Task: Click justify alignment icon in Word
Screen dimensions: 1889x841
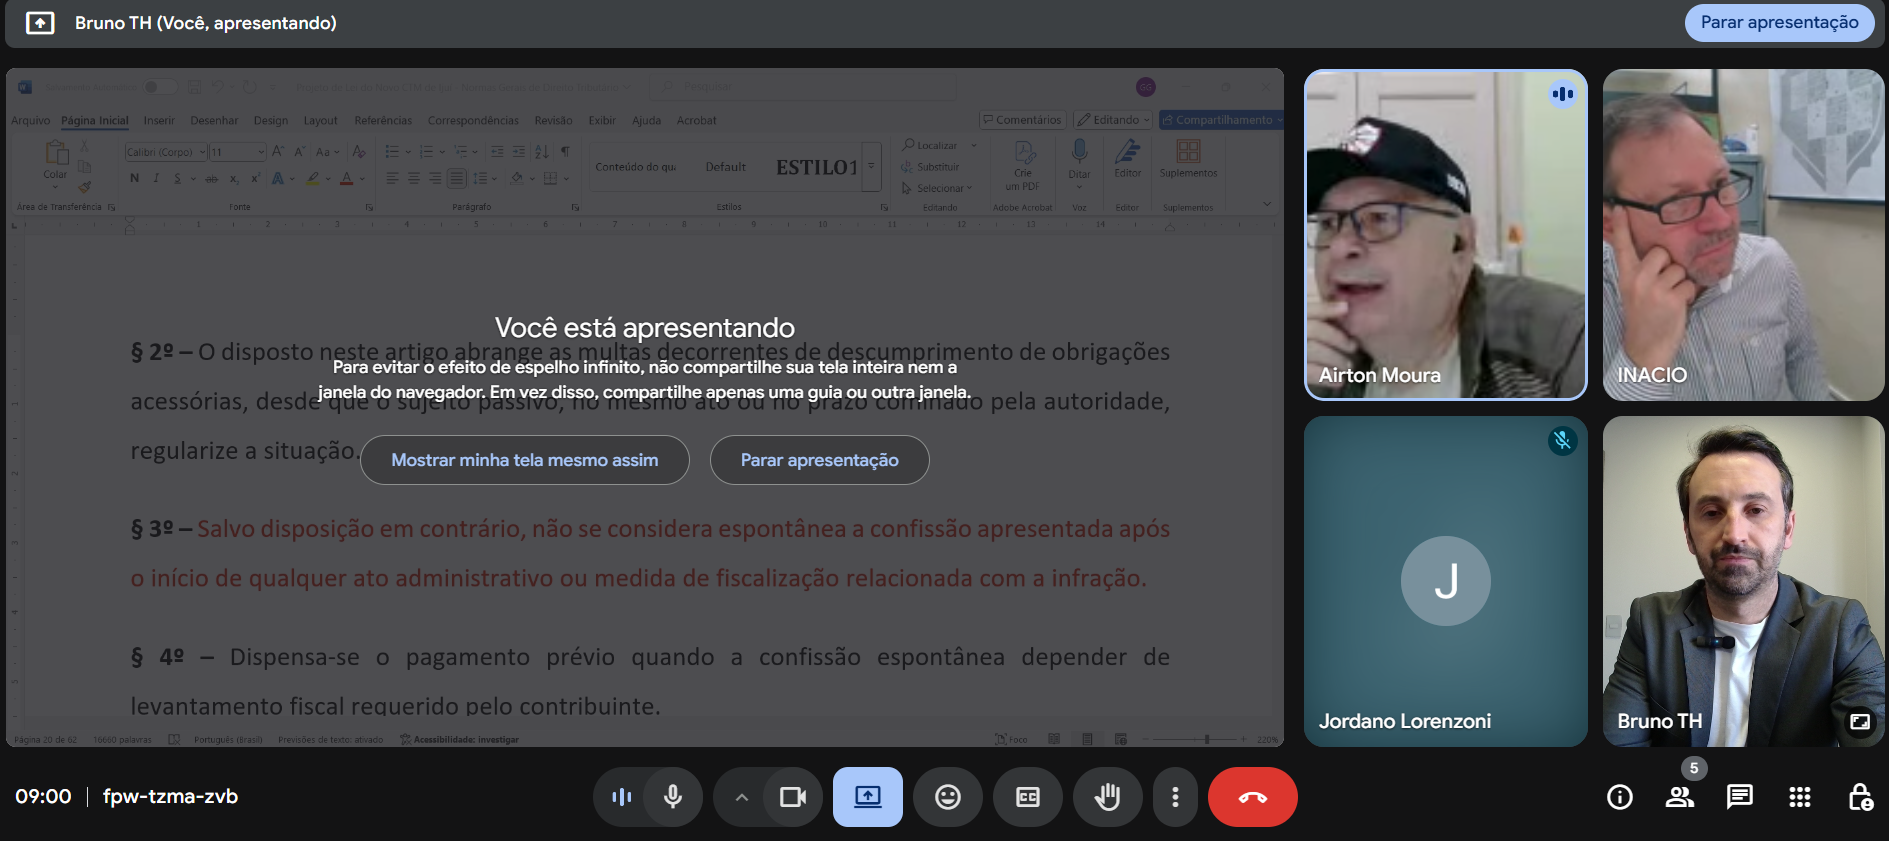Action: point(456,179)
